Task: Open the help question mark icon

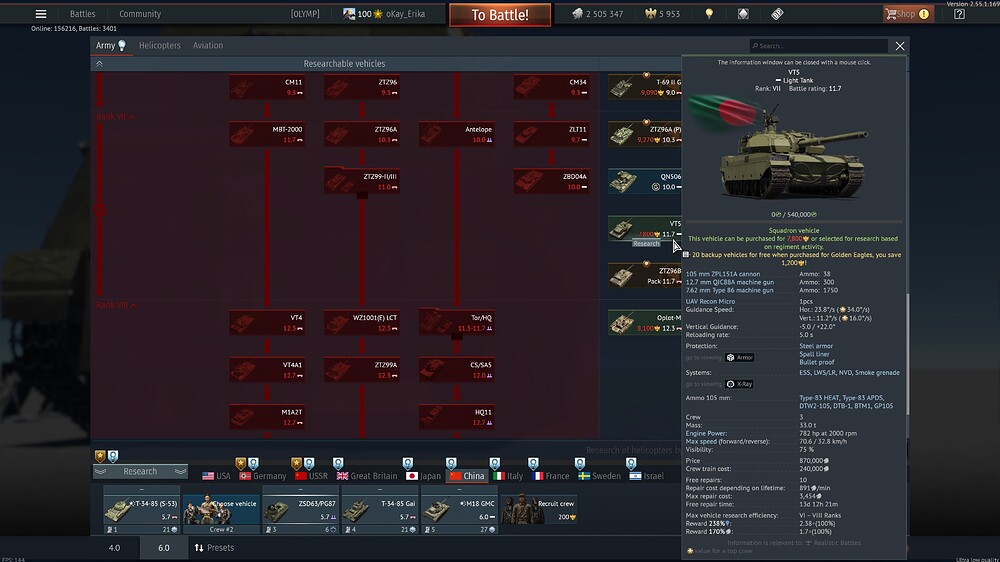Action: 959,14
